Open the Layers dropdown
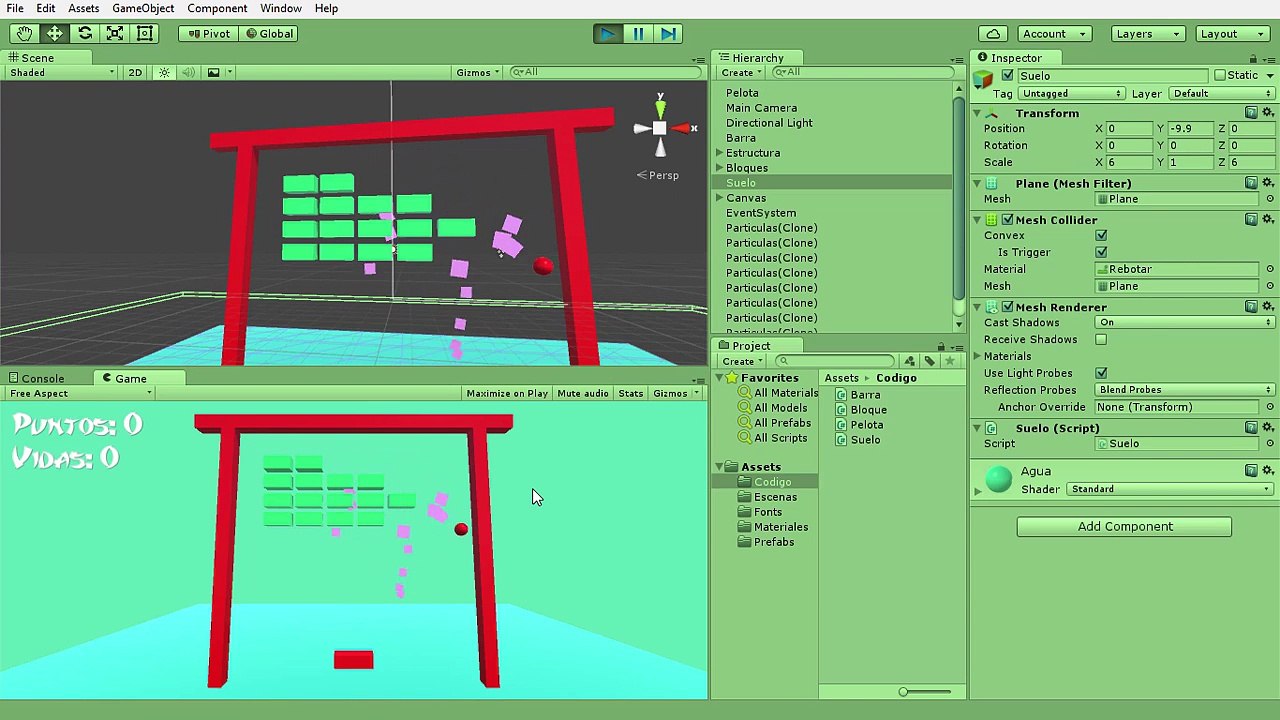1280x720 pixels. 1149,33
